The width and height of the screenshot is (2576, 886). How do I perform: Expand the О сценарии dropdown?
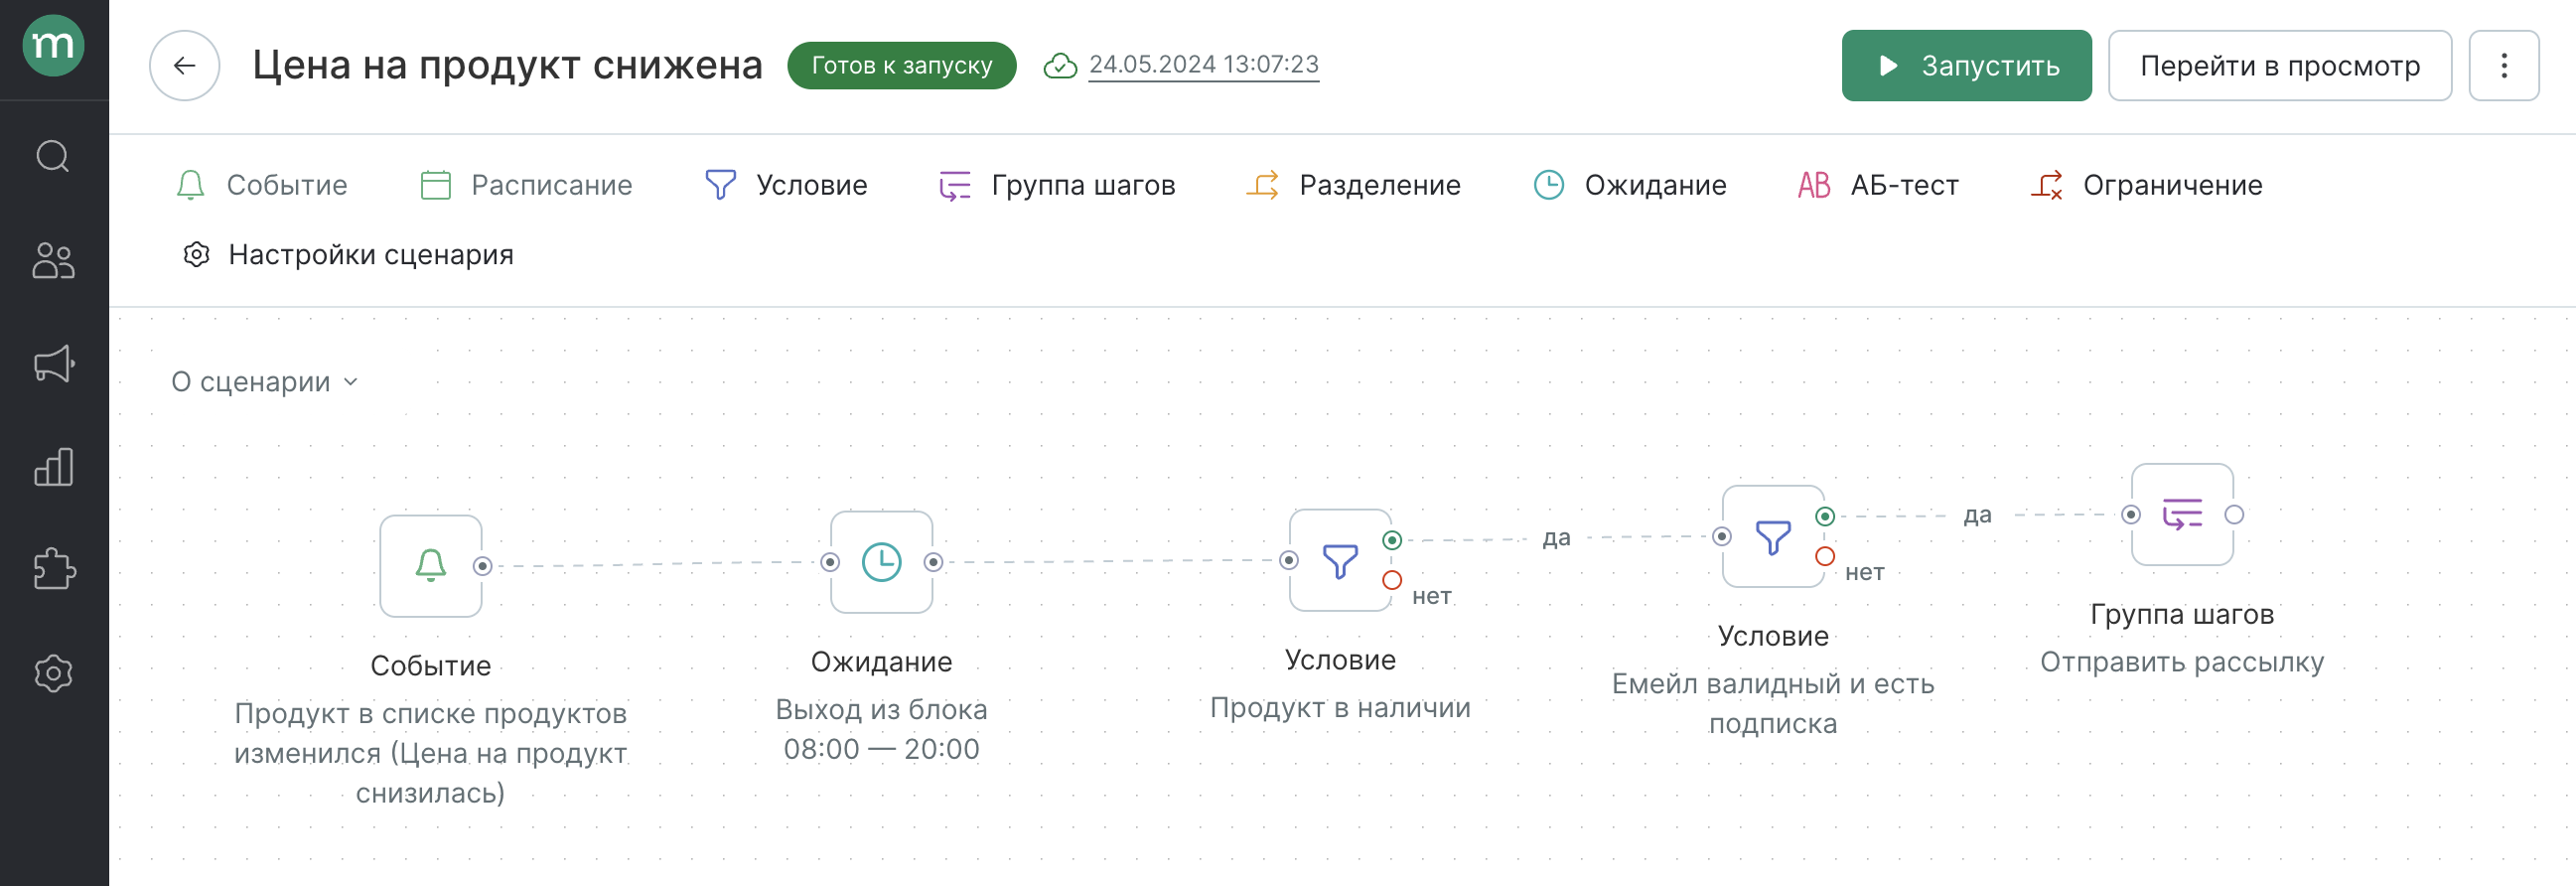pyautogui.click(x=265, y=382)
